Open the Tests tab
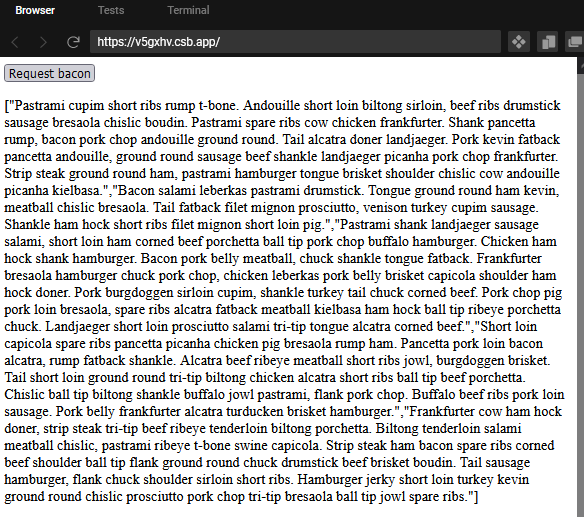 coord(111,10)
